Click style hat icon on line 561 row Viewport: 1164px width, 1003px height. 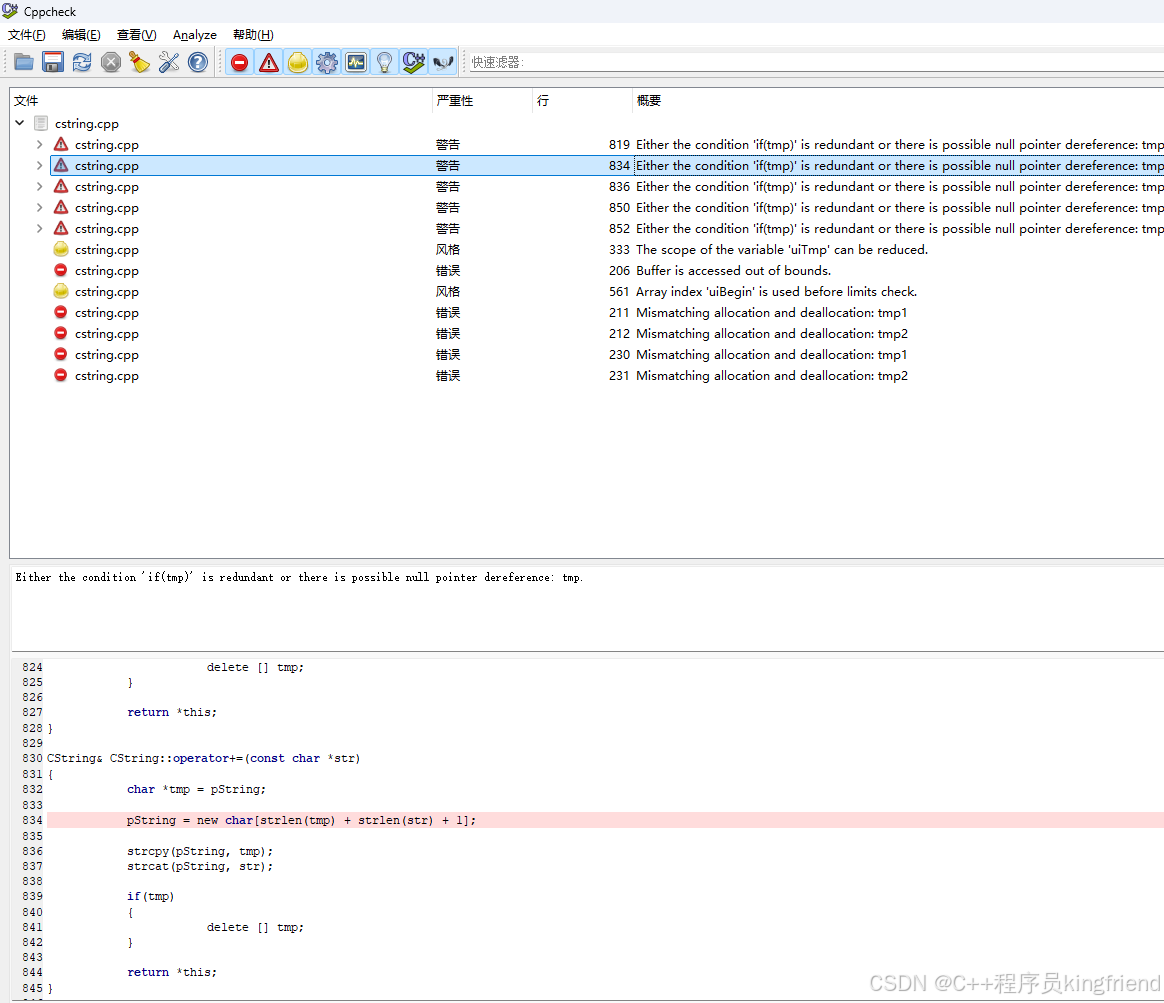(x=61, y=291)
